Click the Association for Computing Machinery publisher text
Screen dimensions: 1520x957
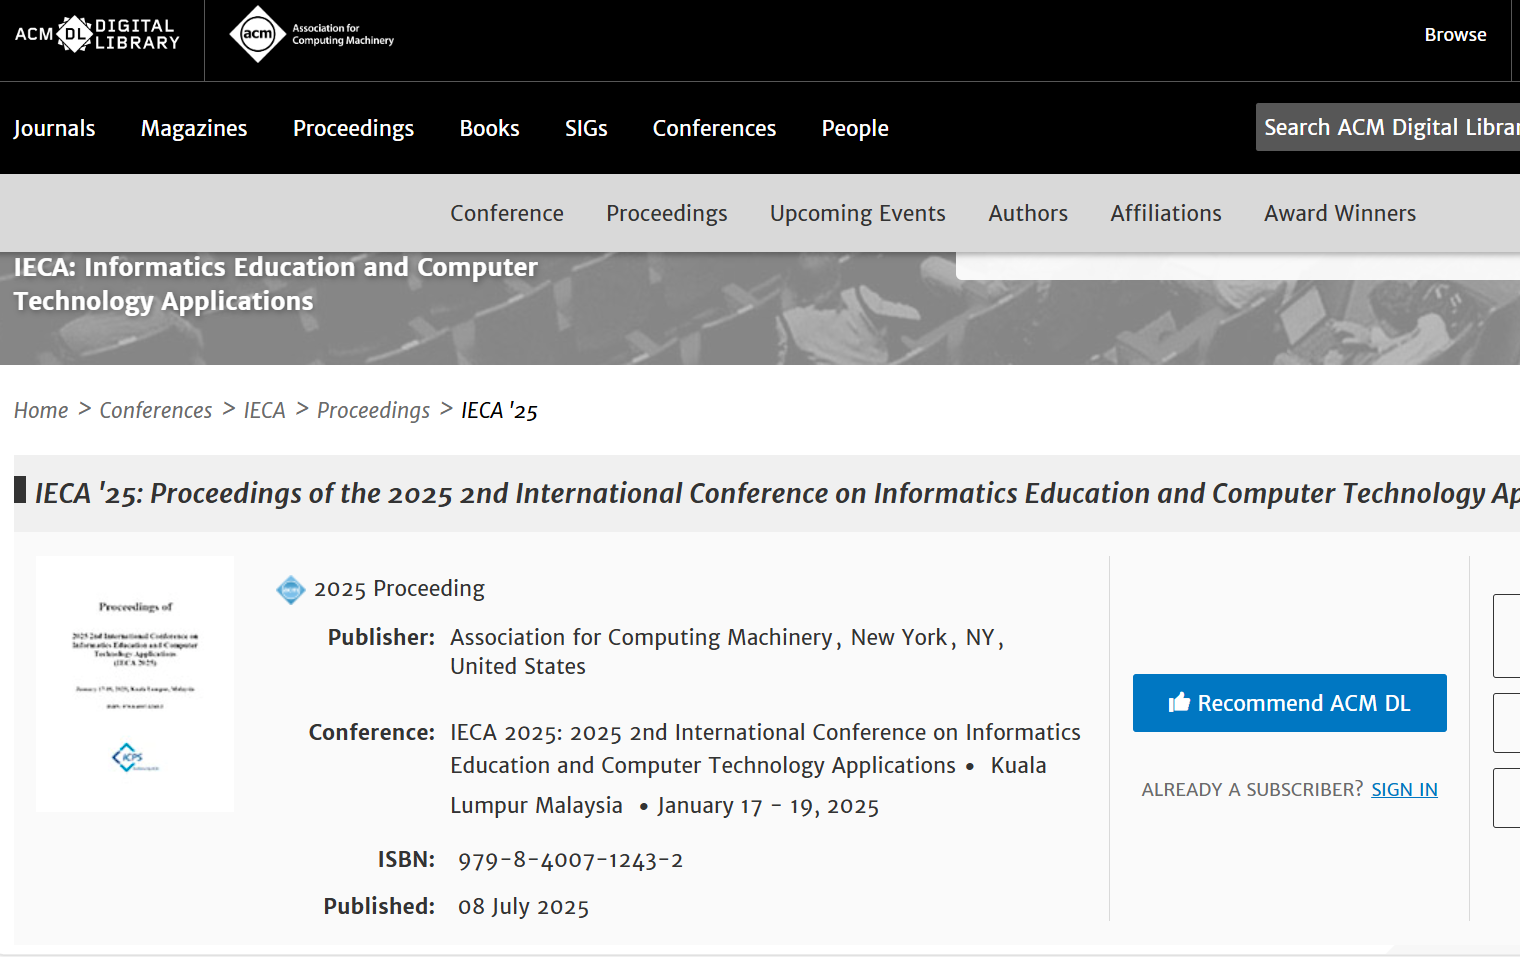coord(641,637)
